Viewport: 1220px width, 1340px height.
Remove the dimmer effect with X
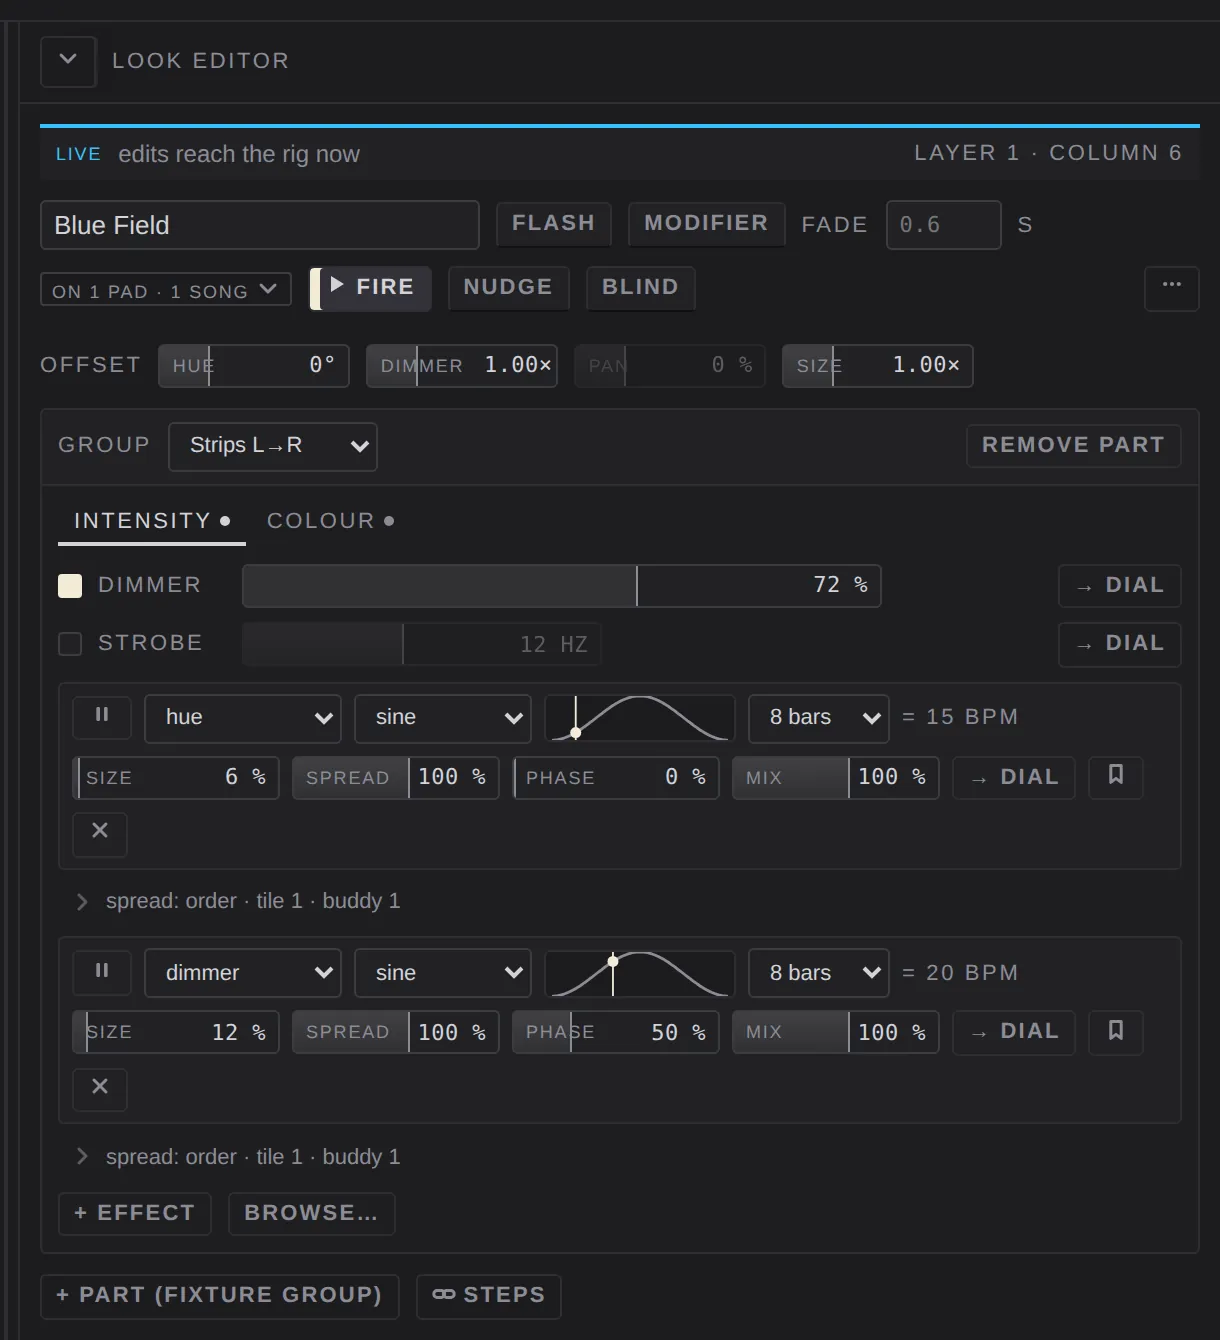(x=100, y=1088)
